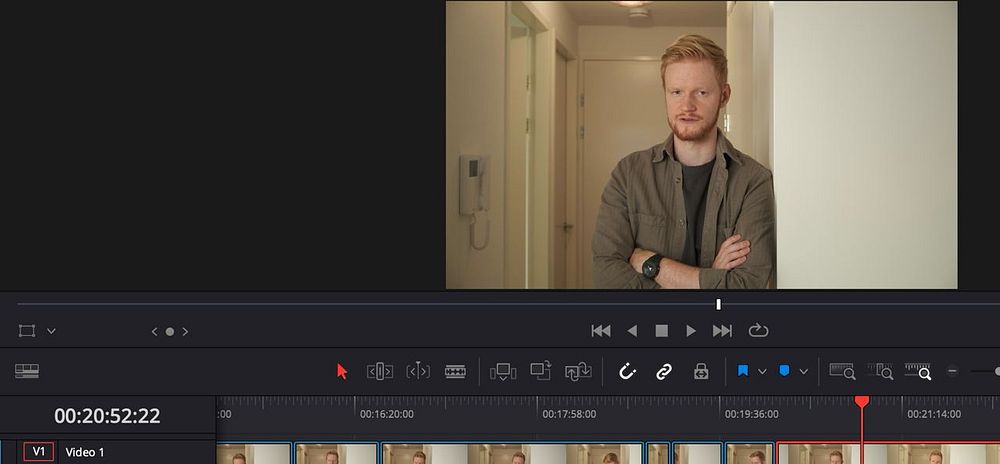Click Custom Zoom icon
This screenshot has width=1000, height=464.
point(918,372)
